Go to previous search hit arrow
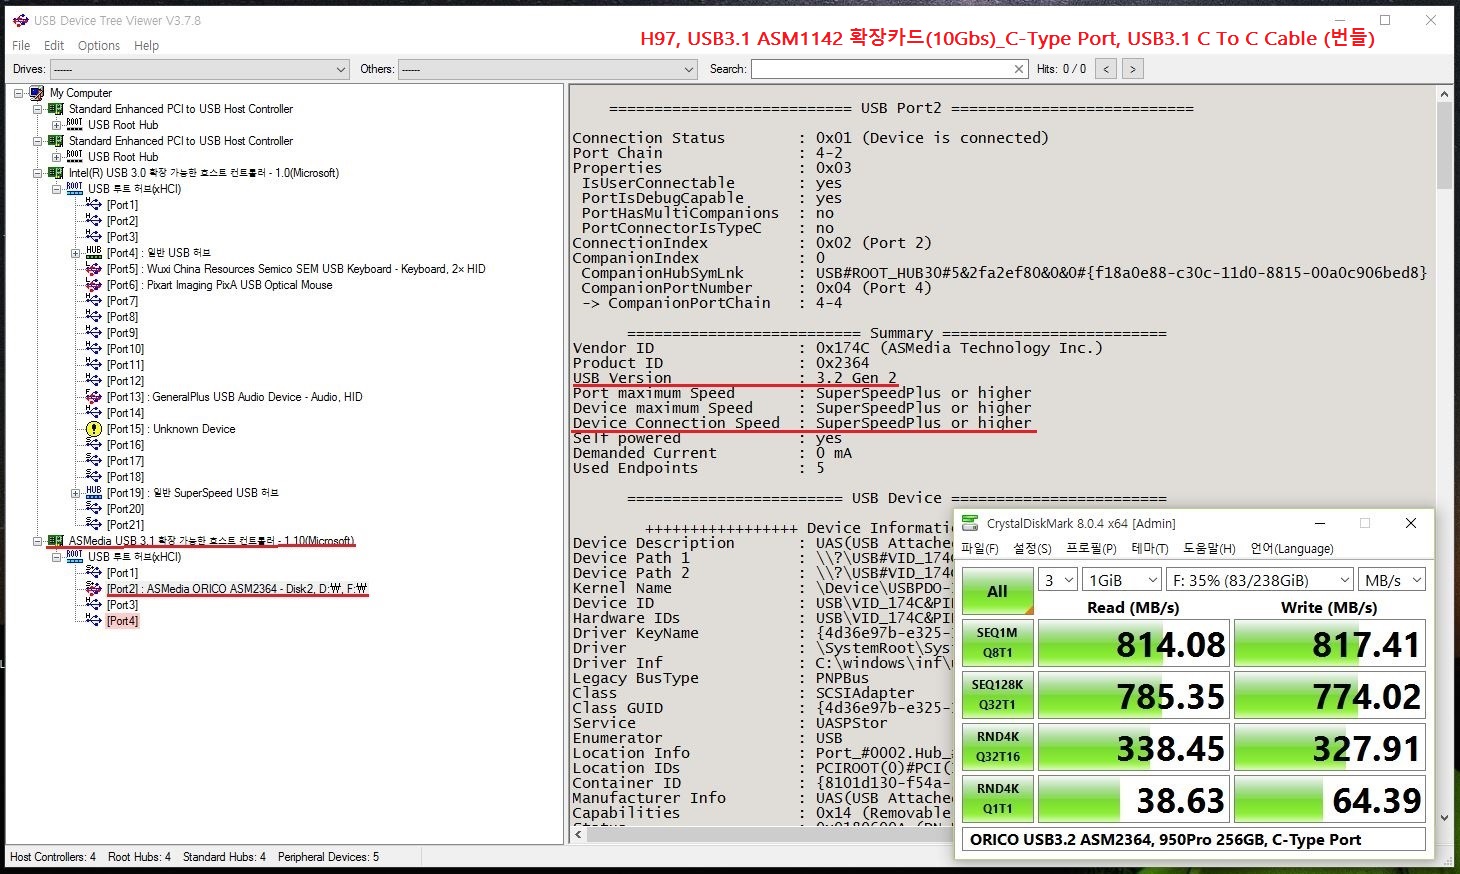Screen dimensions: 1460x874 [1106, 69]
